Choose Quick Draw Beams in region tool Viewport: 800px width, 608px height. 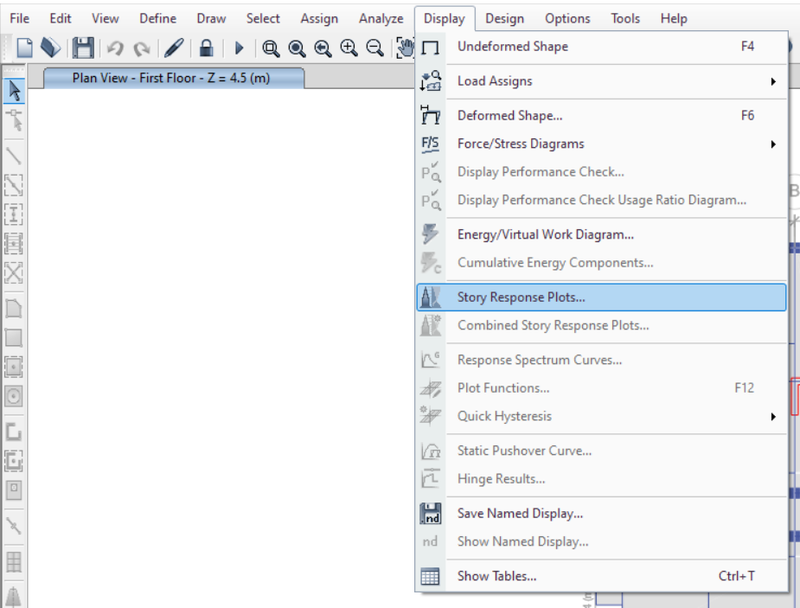point(14,185)
